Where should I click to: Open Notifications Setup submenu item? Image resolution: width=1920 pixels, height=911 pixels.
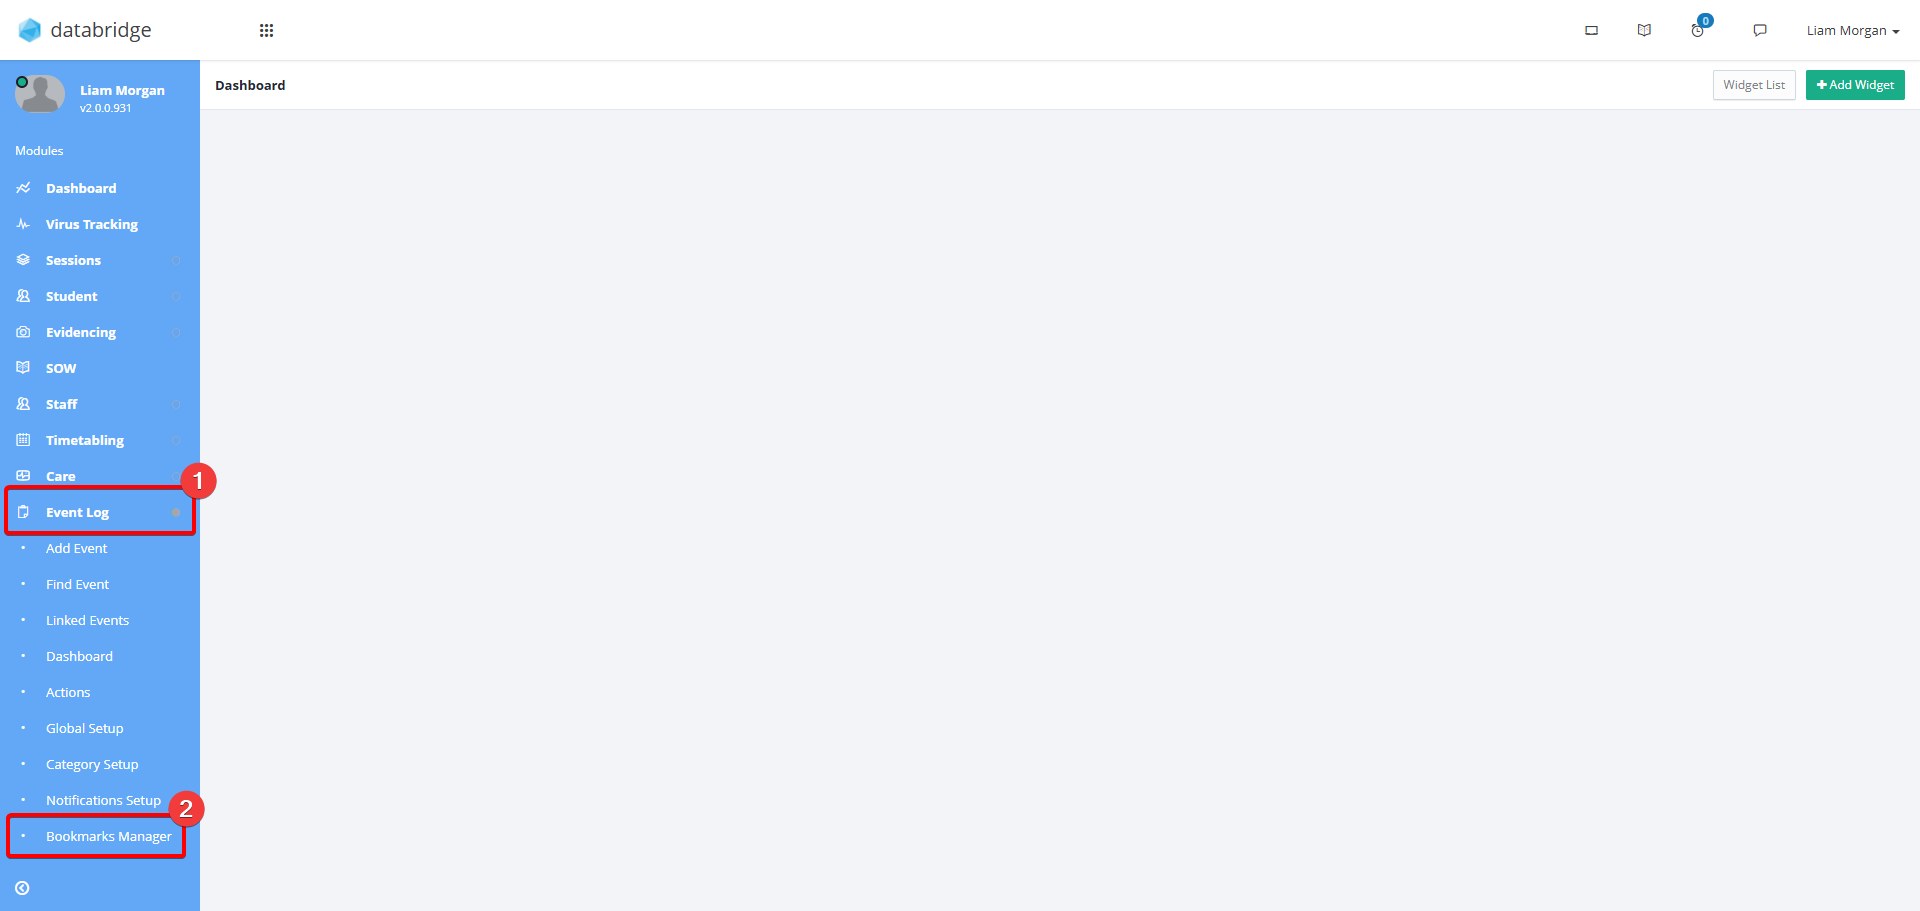[x=103, y=800]
